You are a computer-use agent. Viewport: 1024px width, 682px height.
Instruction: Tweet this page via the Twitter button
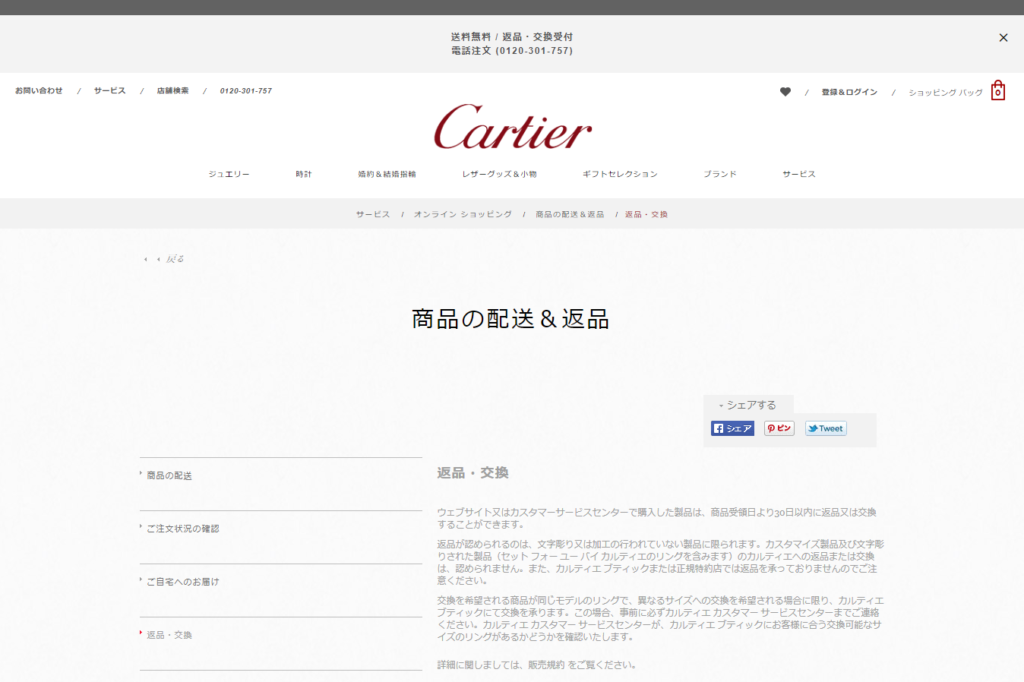click(x=824, y=428)
